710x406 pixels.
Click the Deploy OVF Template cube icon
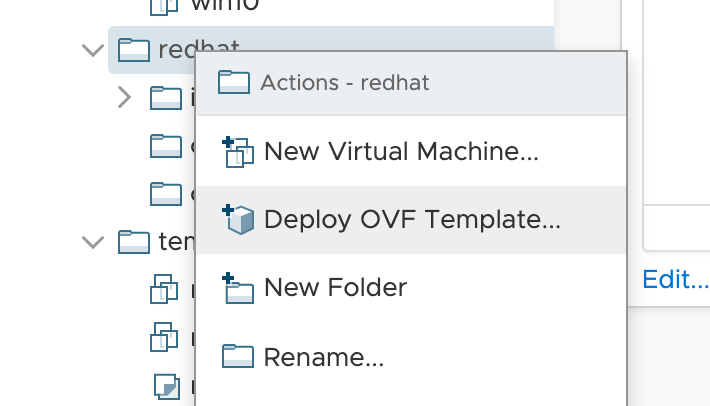(x=238, y=219)
